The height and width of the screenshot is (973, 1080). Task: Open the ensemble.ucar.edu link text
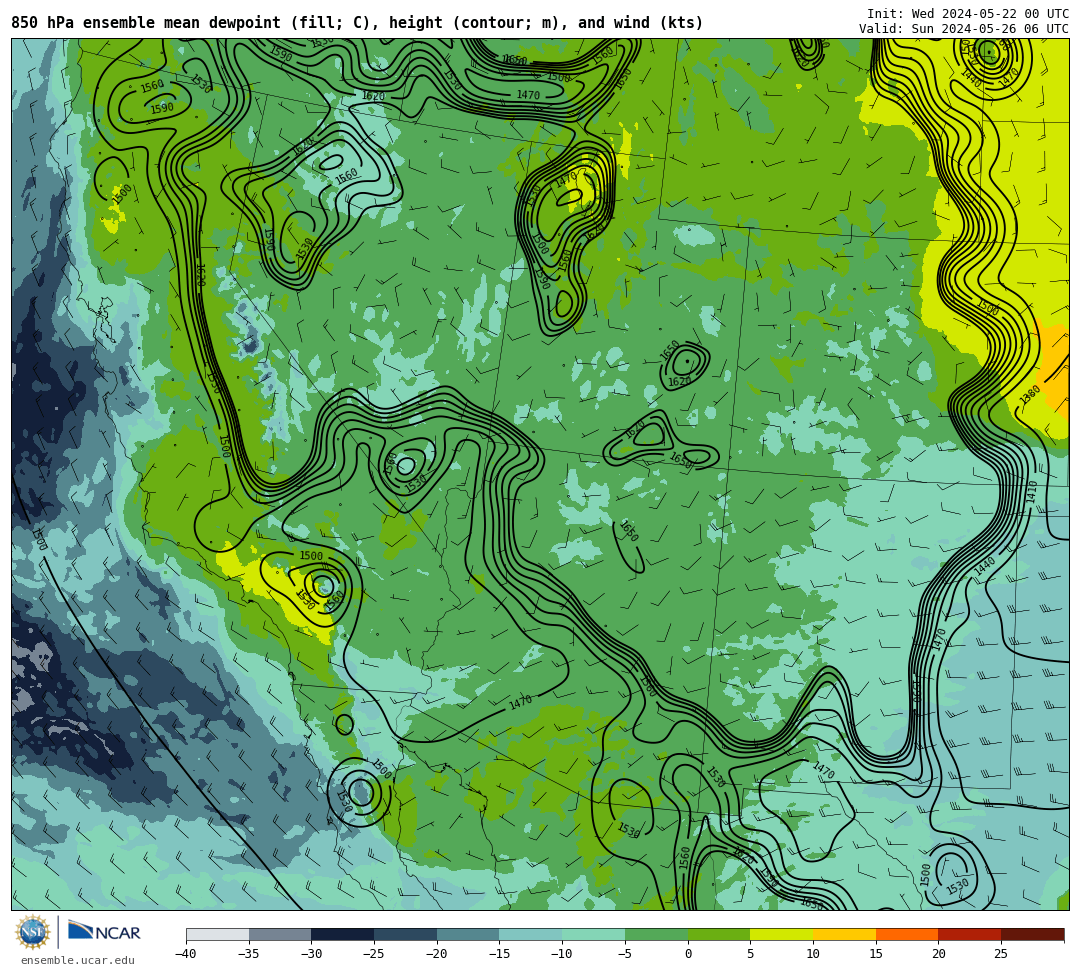click(77, 960)
